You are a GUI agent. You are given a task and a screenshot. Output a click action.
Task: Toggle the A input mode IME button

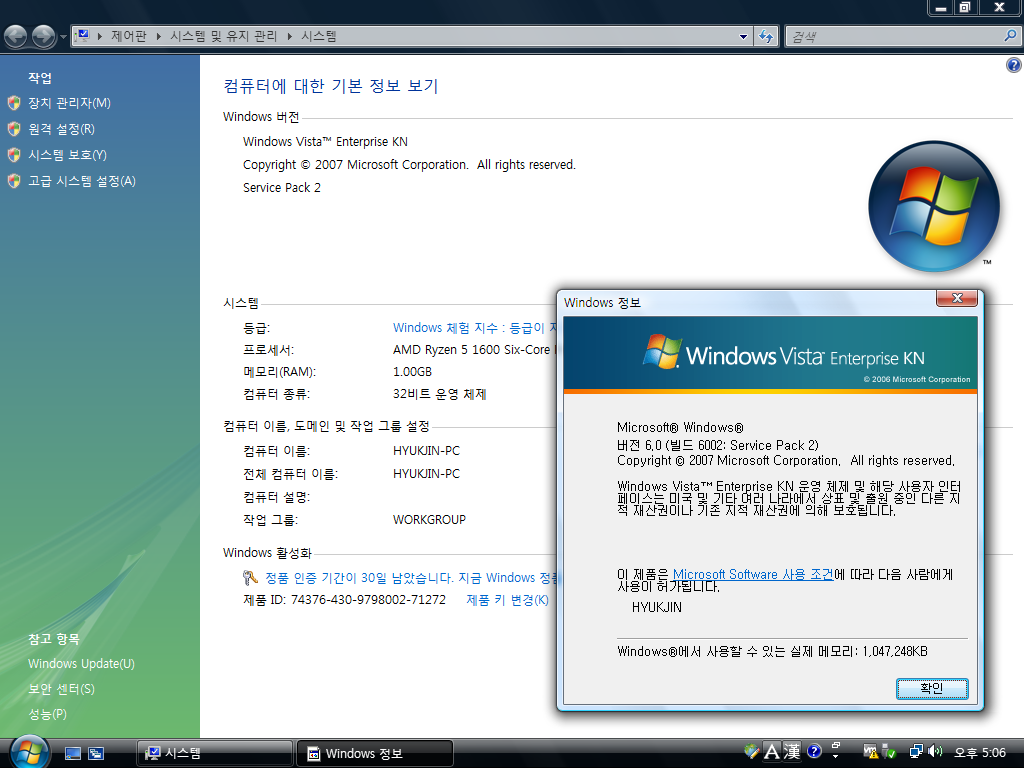click(x=771, y=752)
